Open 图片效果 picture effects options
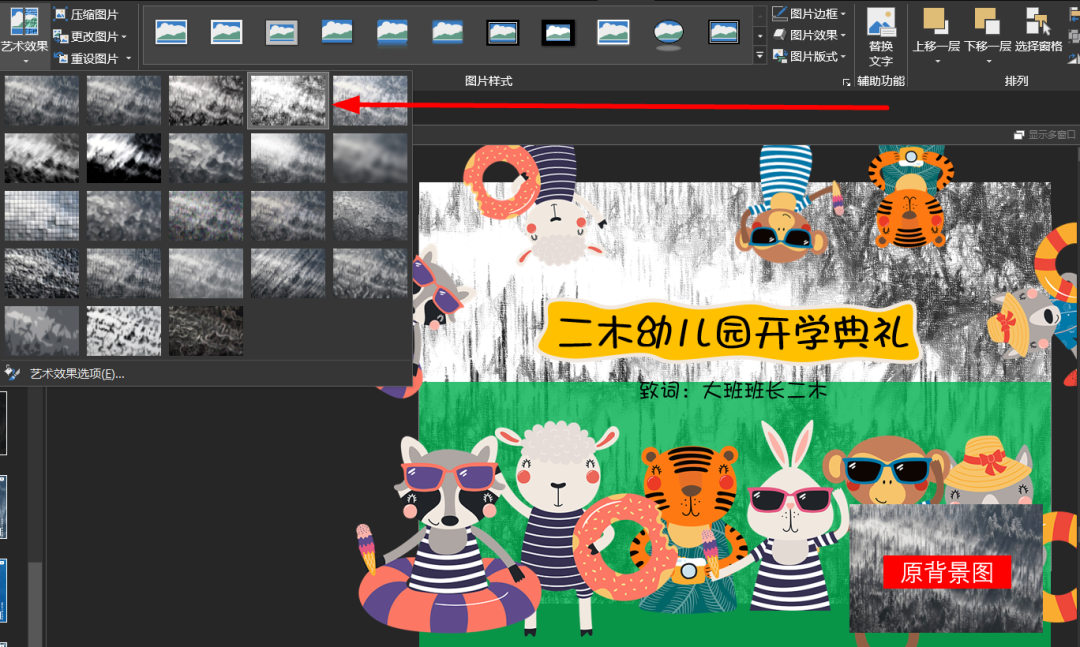Viewport: 1080px width, 647px height. [809, 35]
